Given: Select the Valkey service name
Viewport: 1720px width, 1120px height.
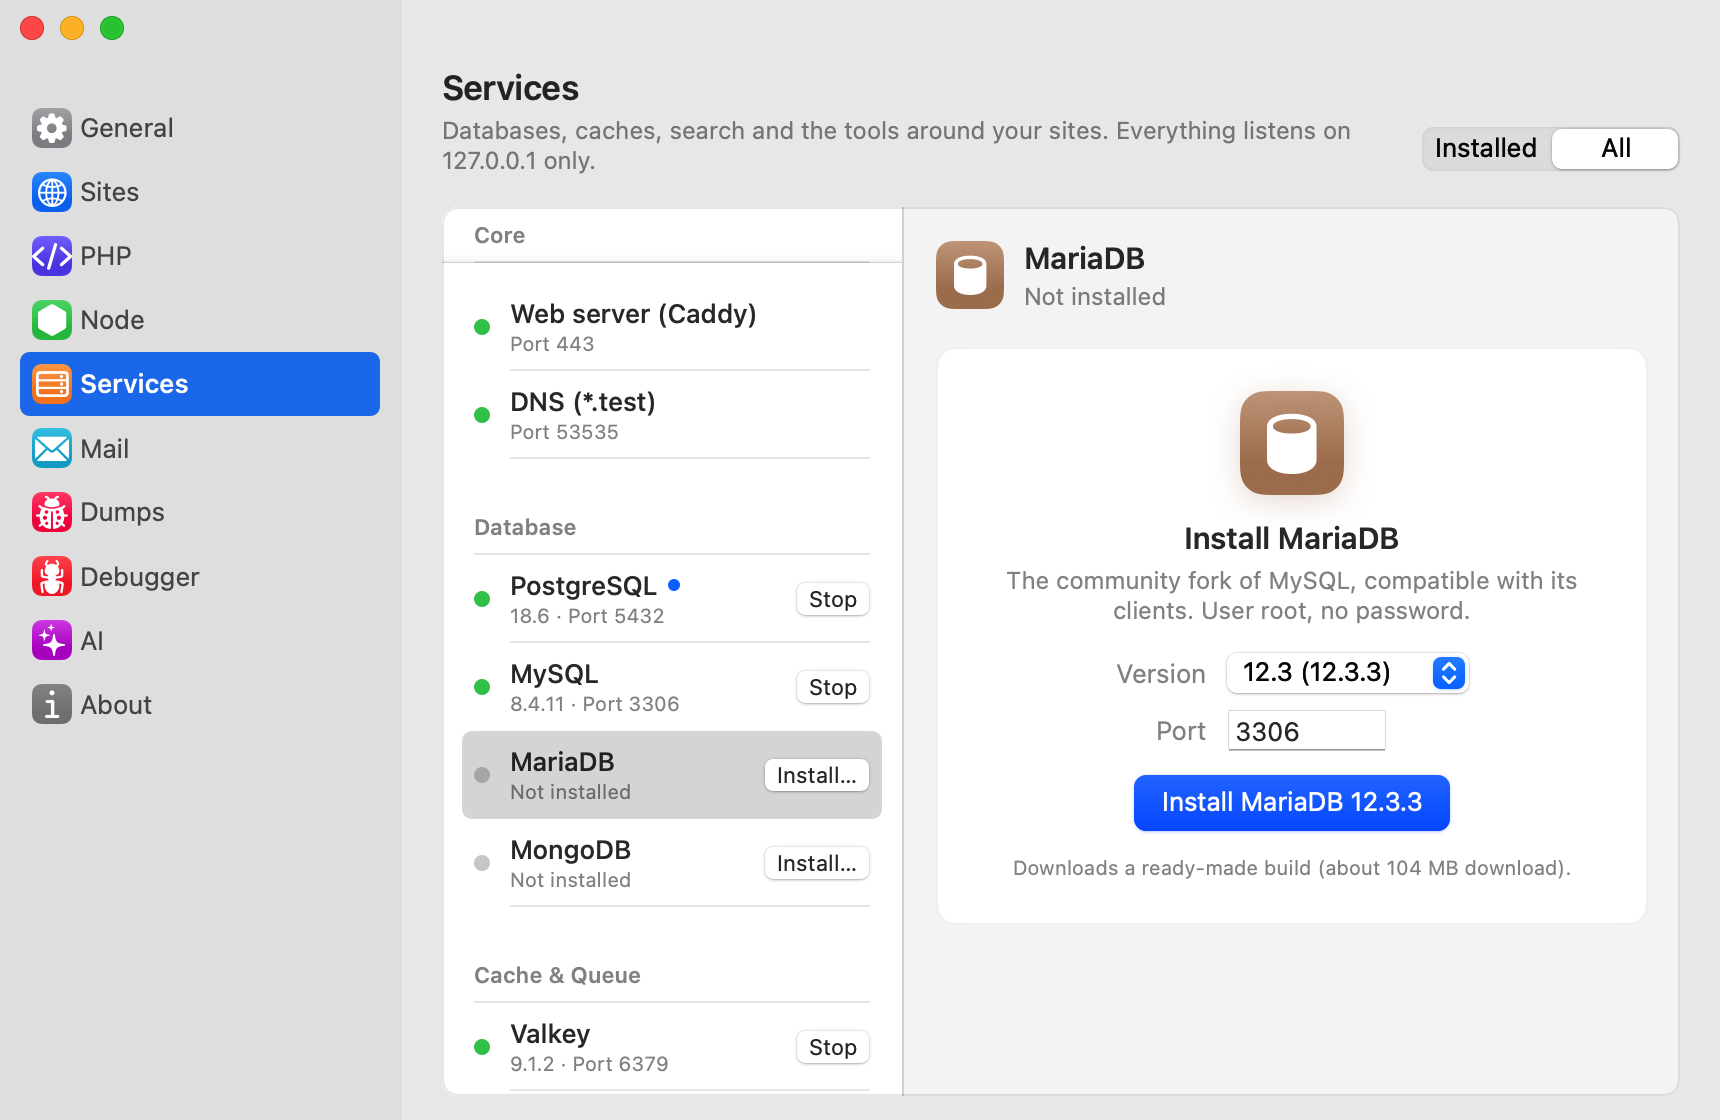Looking at the screenshot, I should pyautogui.click(x=550, y=1034).
